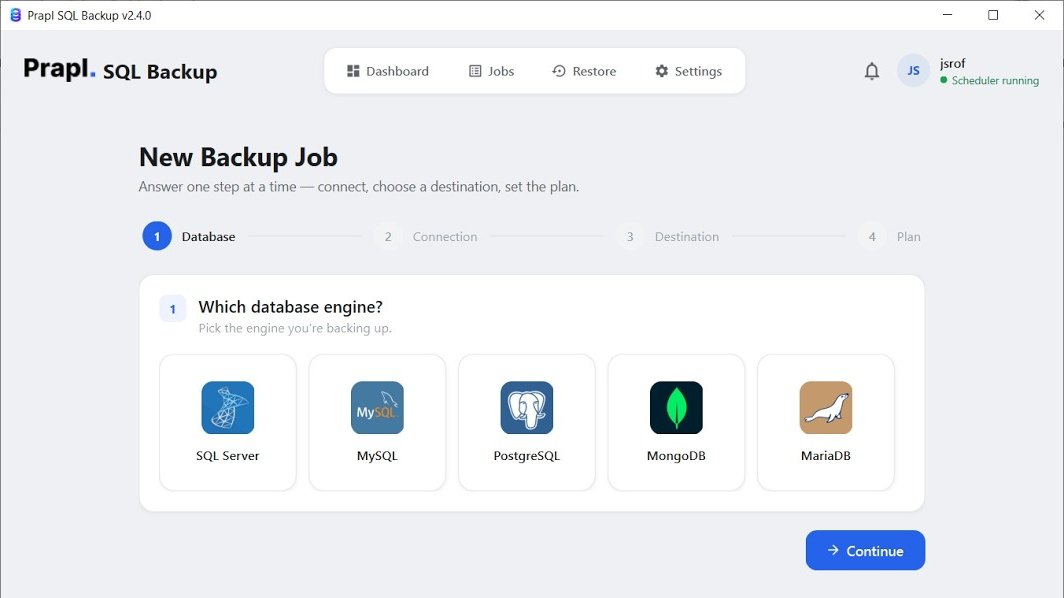Open the notifications bell

(x=872, y=71)
